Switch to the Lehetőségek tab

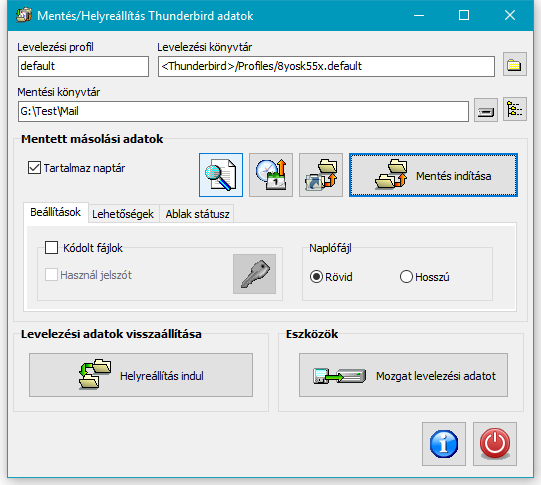[123, 214]
